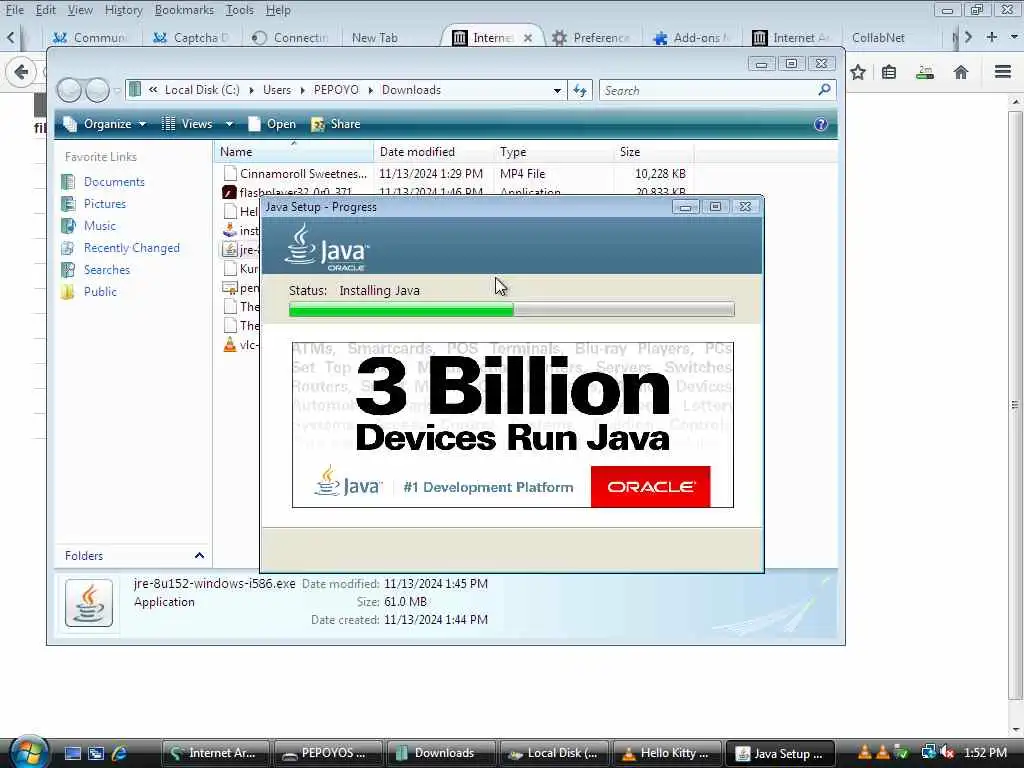Switch to the New Tab tab
This screenshot has width=1024, height=768.
click(375, 38)
